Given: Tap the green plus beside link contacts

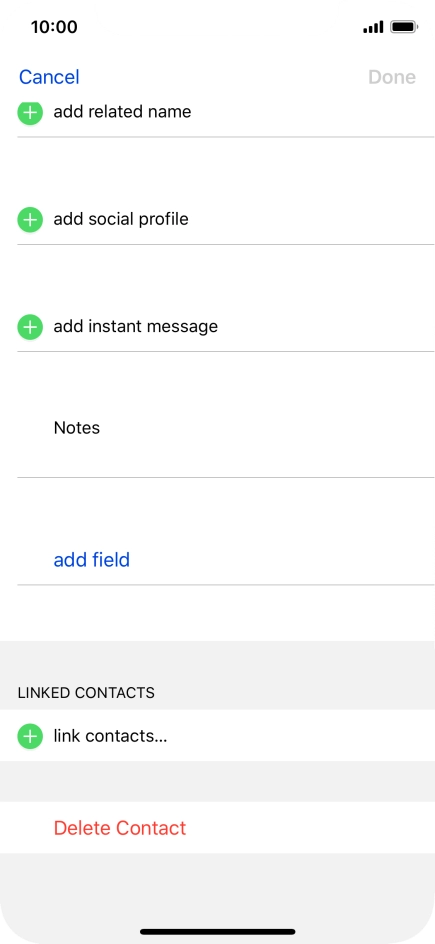Looking at the screenshot, I should (x=29, y=736).
